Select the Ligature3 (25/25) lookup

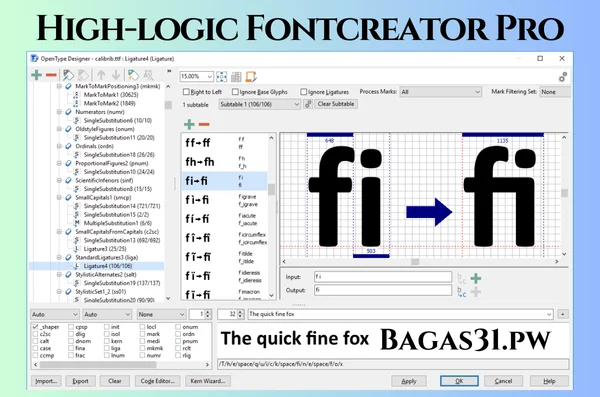coord(105,249)
